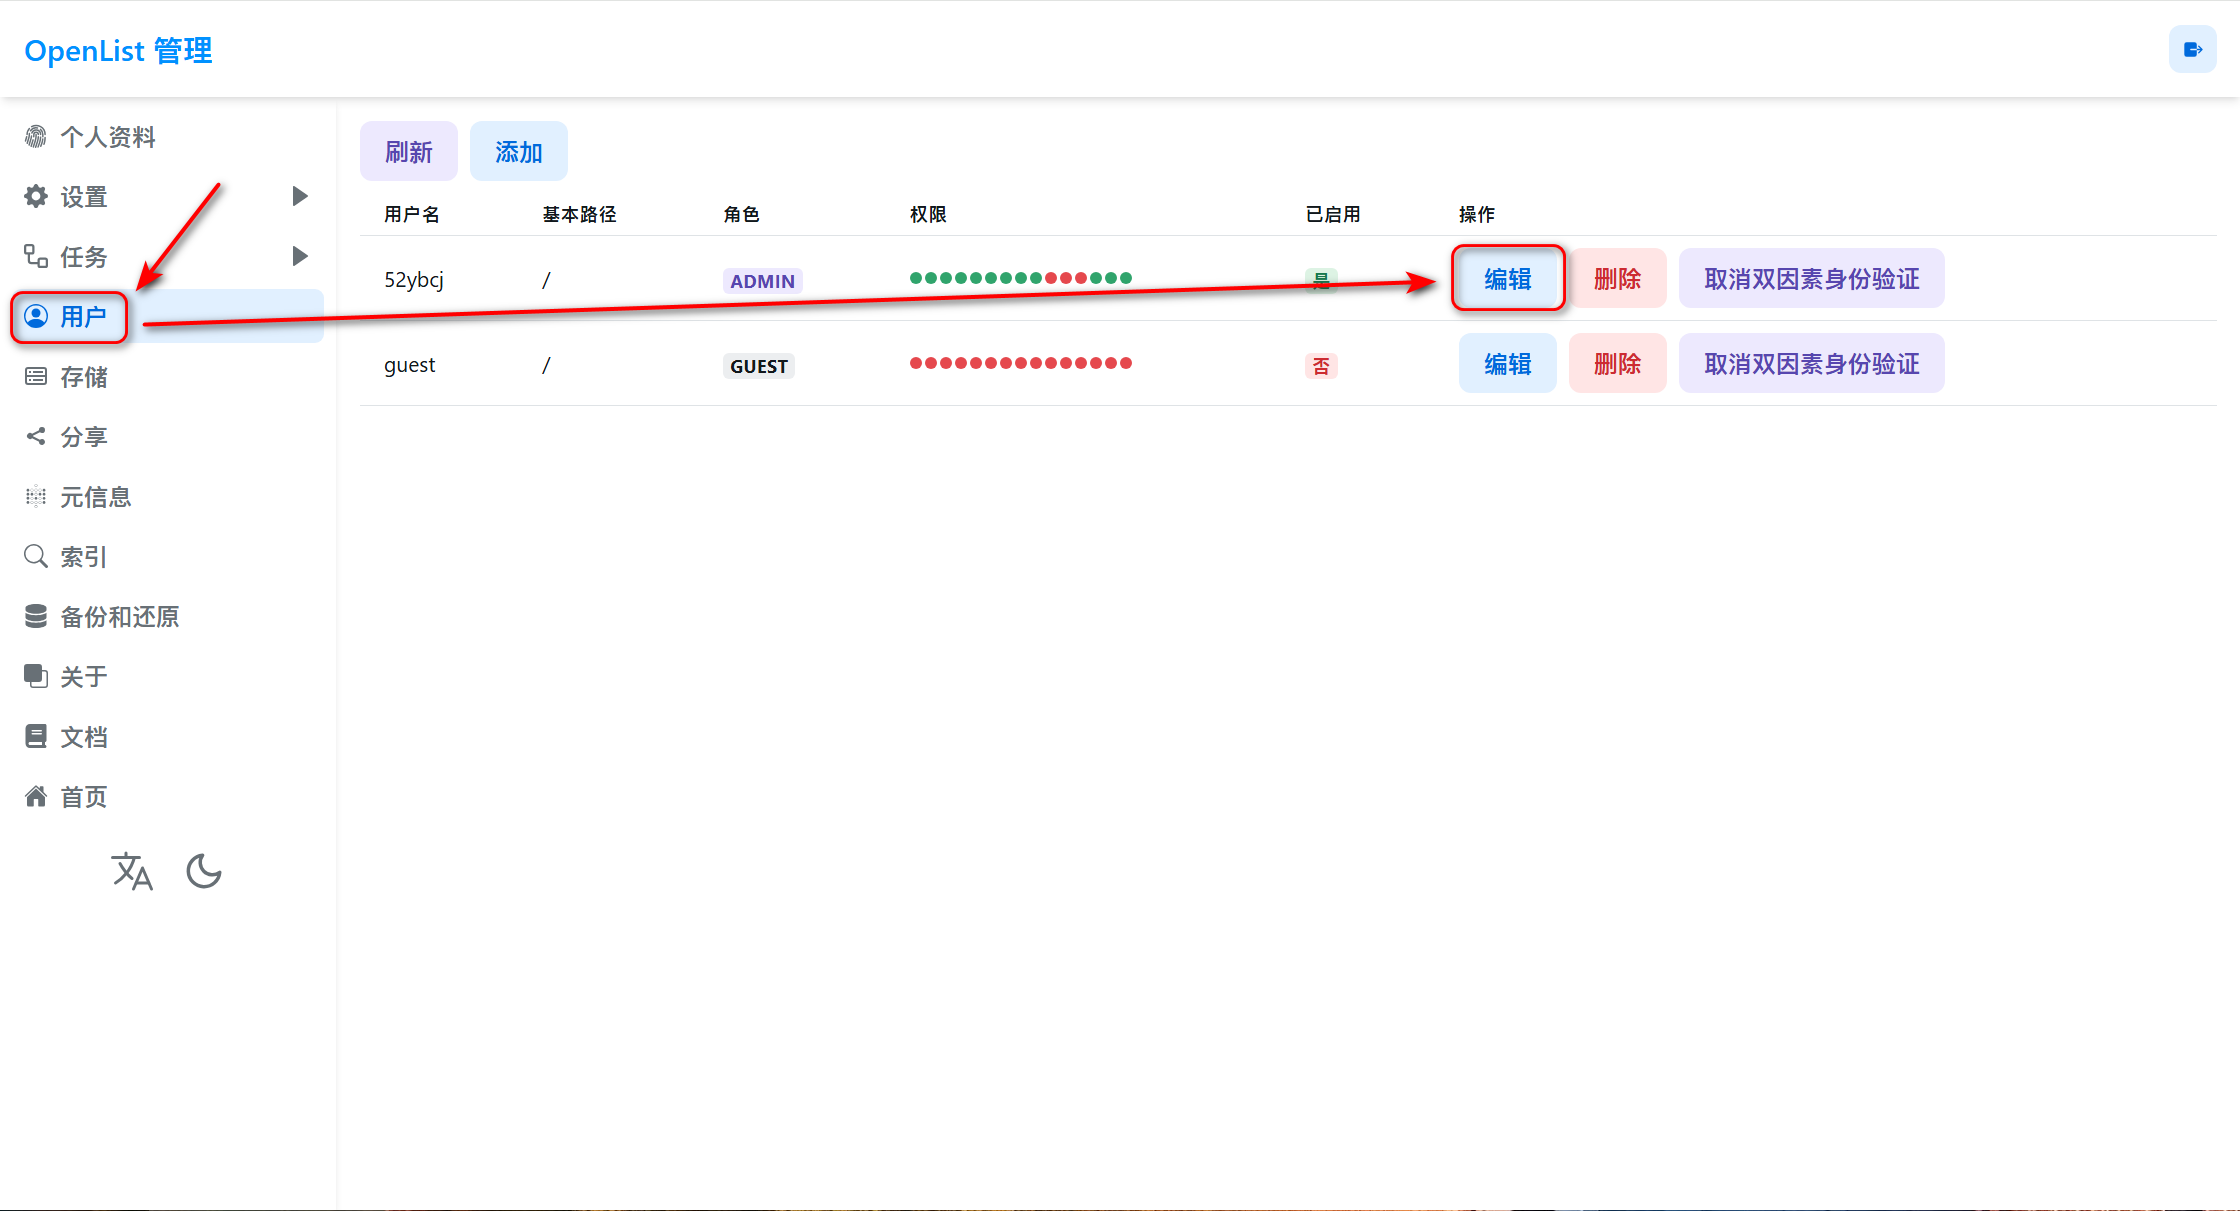Open the 个人资料 profile section
Viewport: 2240px width, 1211px height.
[108, 136]
